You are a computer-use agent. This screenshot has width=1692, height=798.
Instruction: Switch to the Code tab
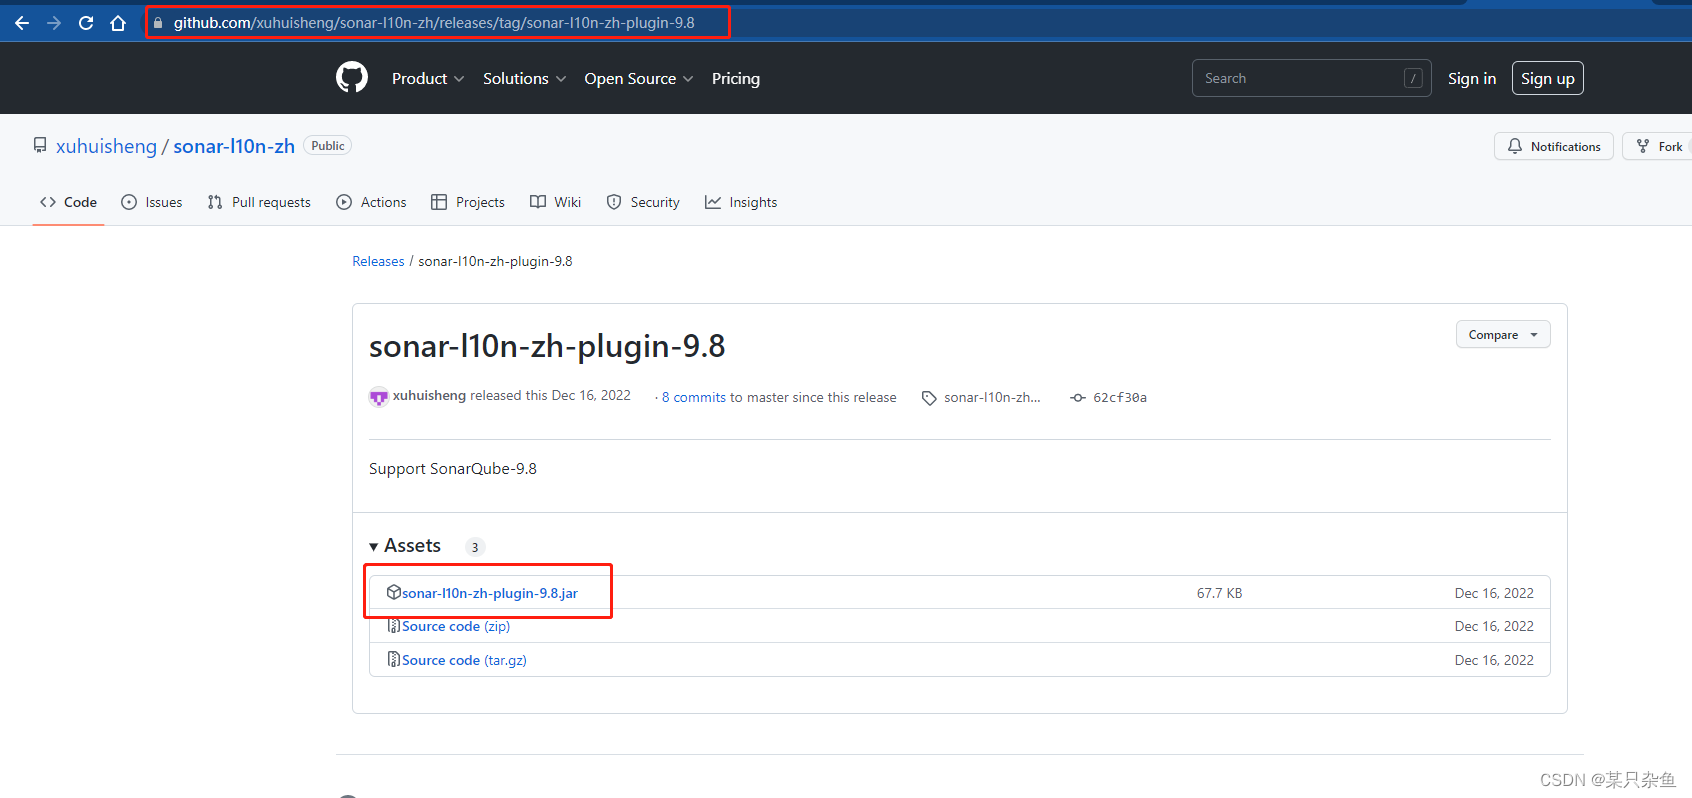coord(68,202)
